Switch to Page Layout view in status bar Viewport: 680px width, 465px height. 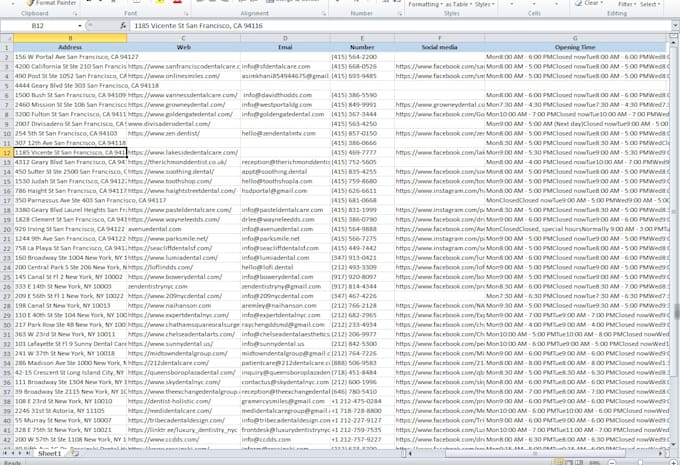pyautogui.click(x=570, y=462)
